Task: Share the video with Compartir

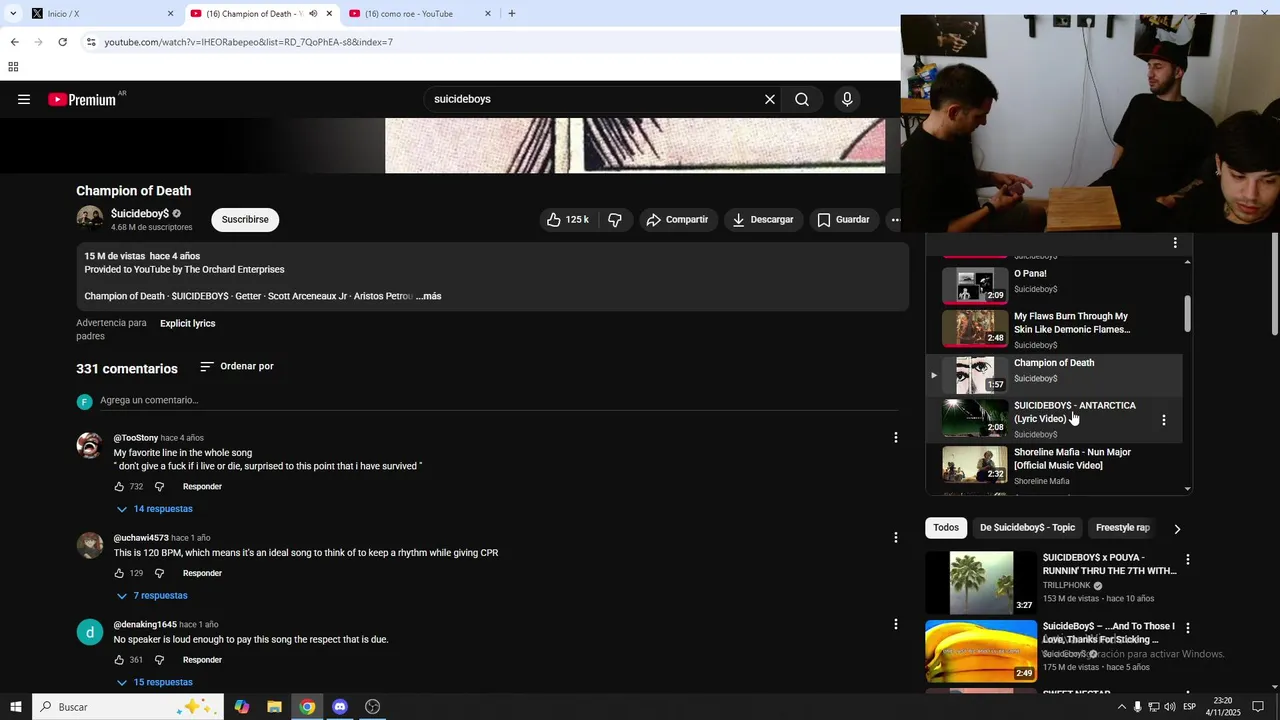Action: pyautogui.click(x=677, y=220)
